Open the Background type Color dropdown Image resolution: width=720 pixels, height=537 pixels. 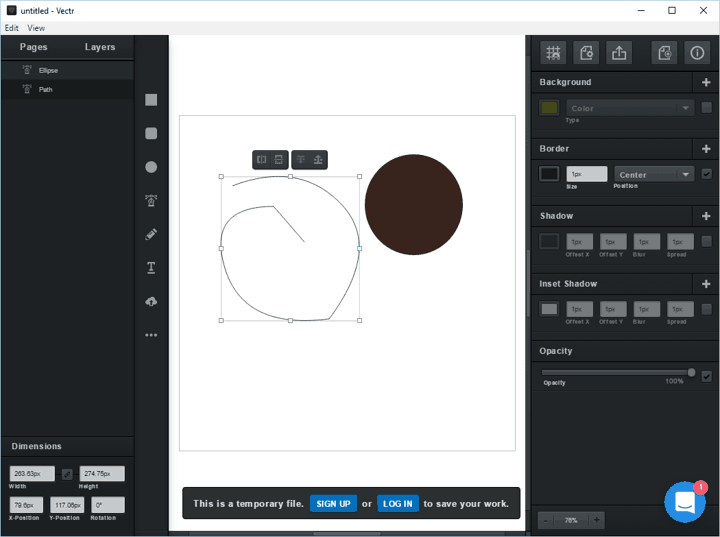630,108
